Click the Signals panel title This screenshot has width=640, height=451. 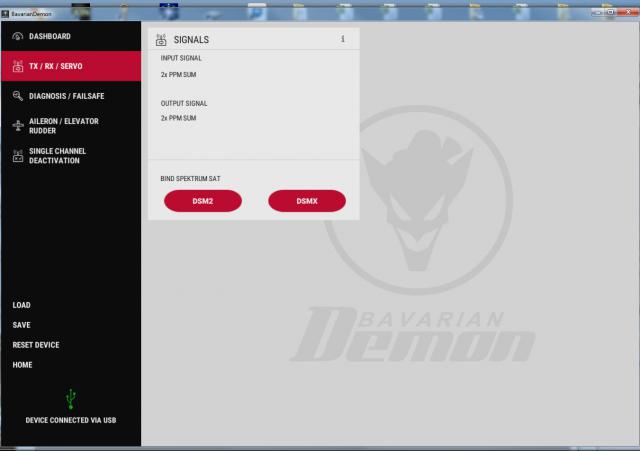[x=191, y=40]
